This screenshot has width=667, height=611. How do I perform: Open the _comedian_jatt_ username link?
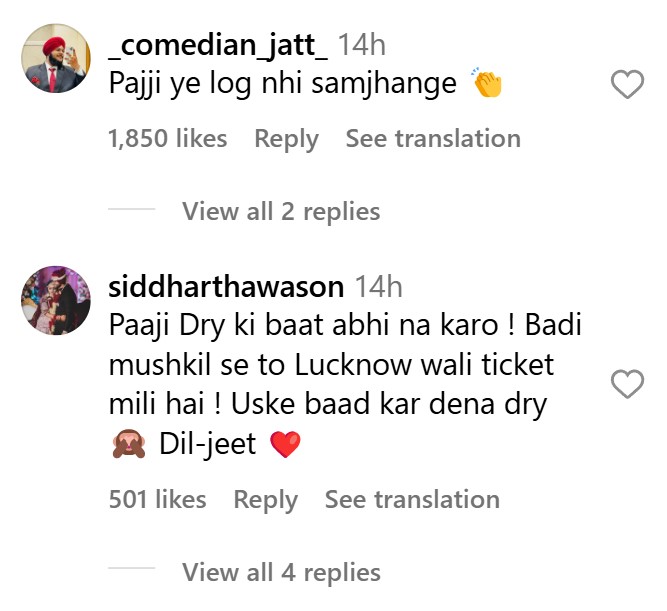218,45
